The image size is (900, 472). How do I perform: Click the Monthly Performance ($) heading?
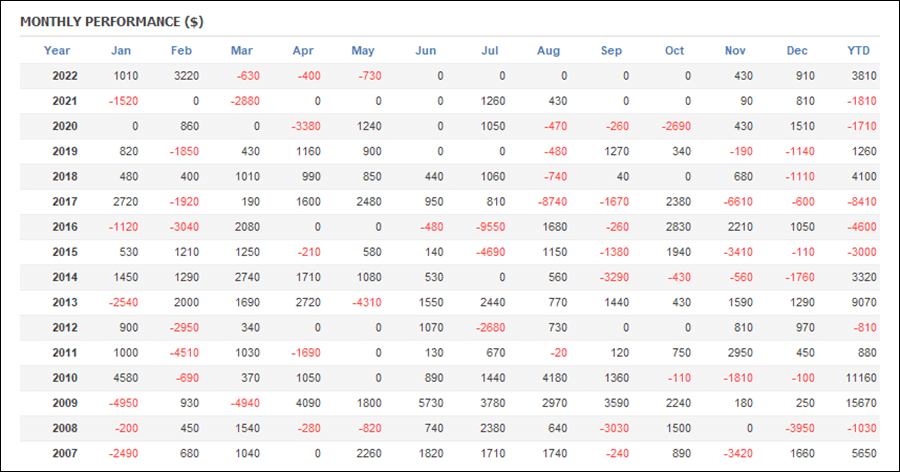pos(112,22)
